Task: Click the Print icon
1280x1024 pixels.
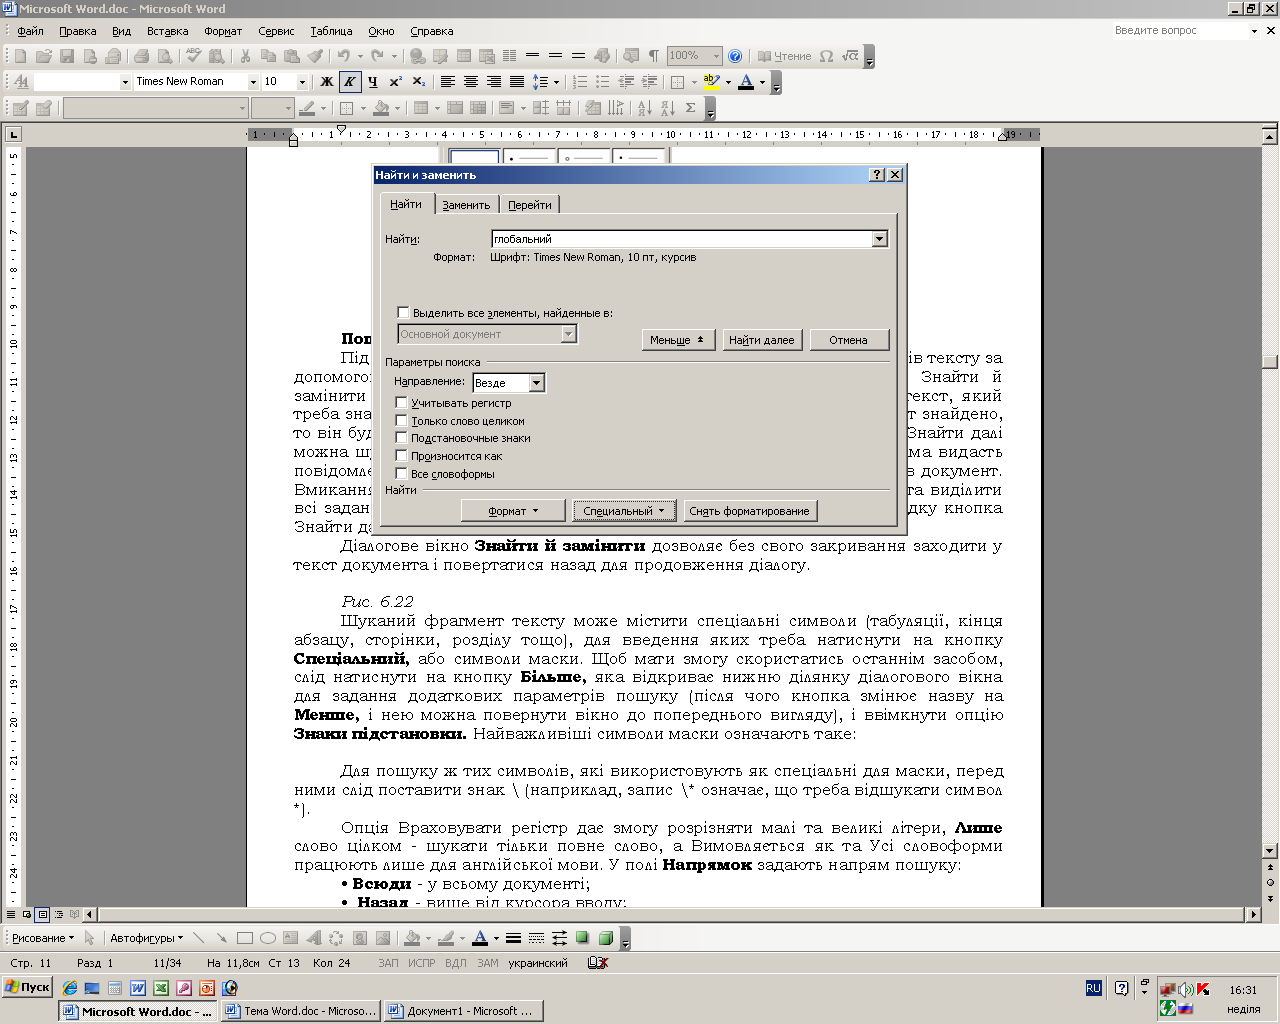Action: (x=141, y=56)
